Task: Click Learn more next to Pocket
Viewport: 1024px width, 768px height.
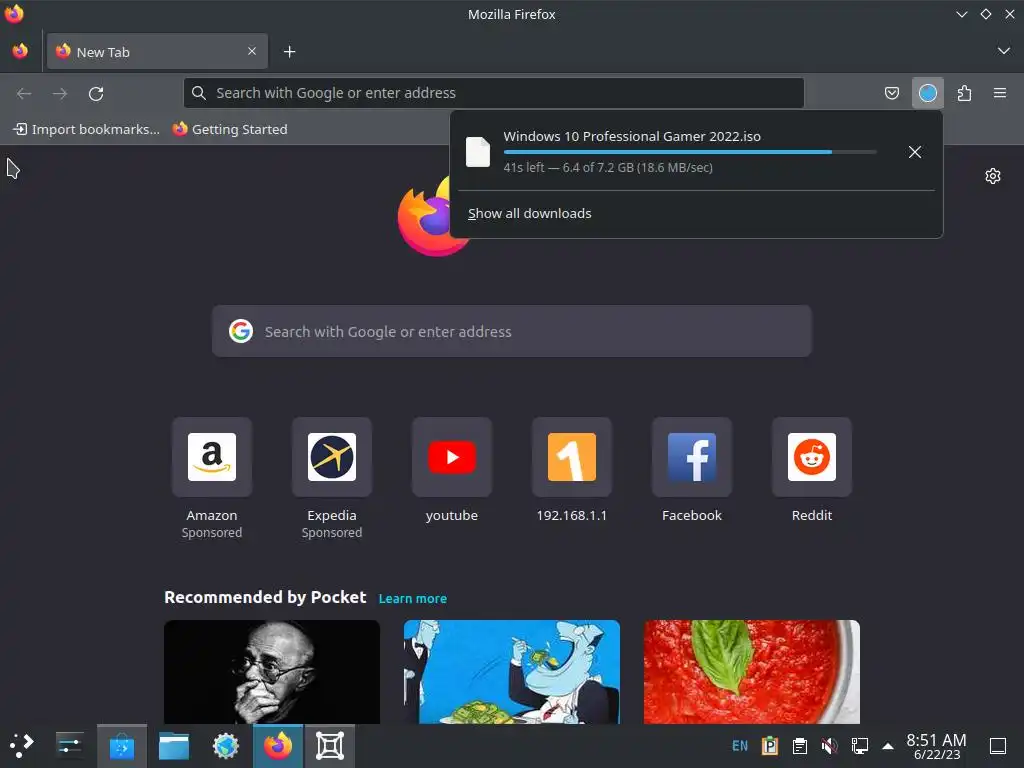Action: click(413, 598)
